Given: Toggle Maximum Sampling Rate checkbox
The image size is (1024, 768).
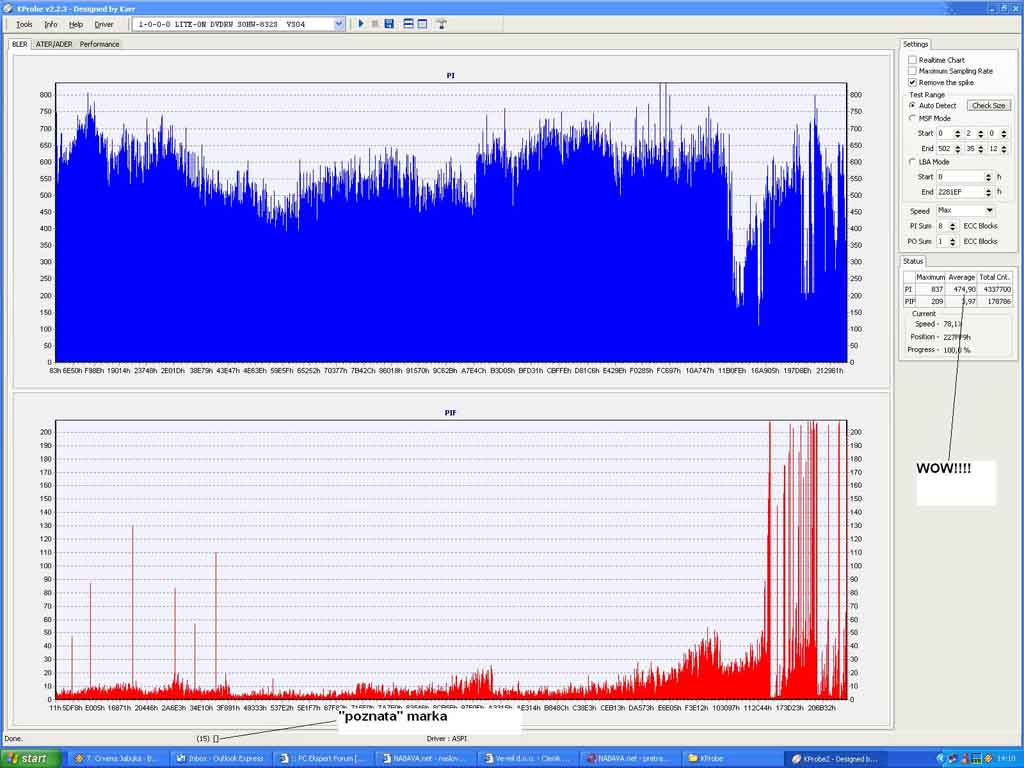Looking at the screenshot, I should [x=912, y=71].
